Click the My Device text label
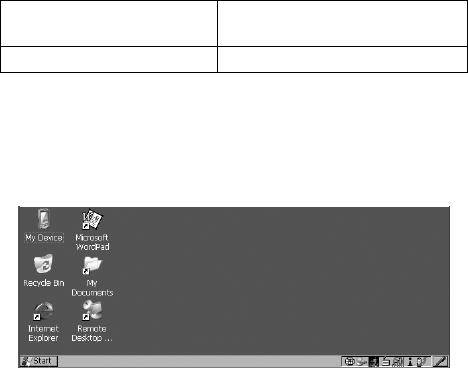 tap(44, 238)
